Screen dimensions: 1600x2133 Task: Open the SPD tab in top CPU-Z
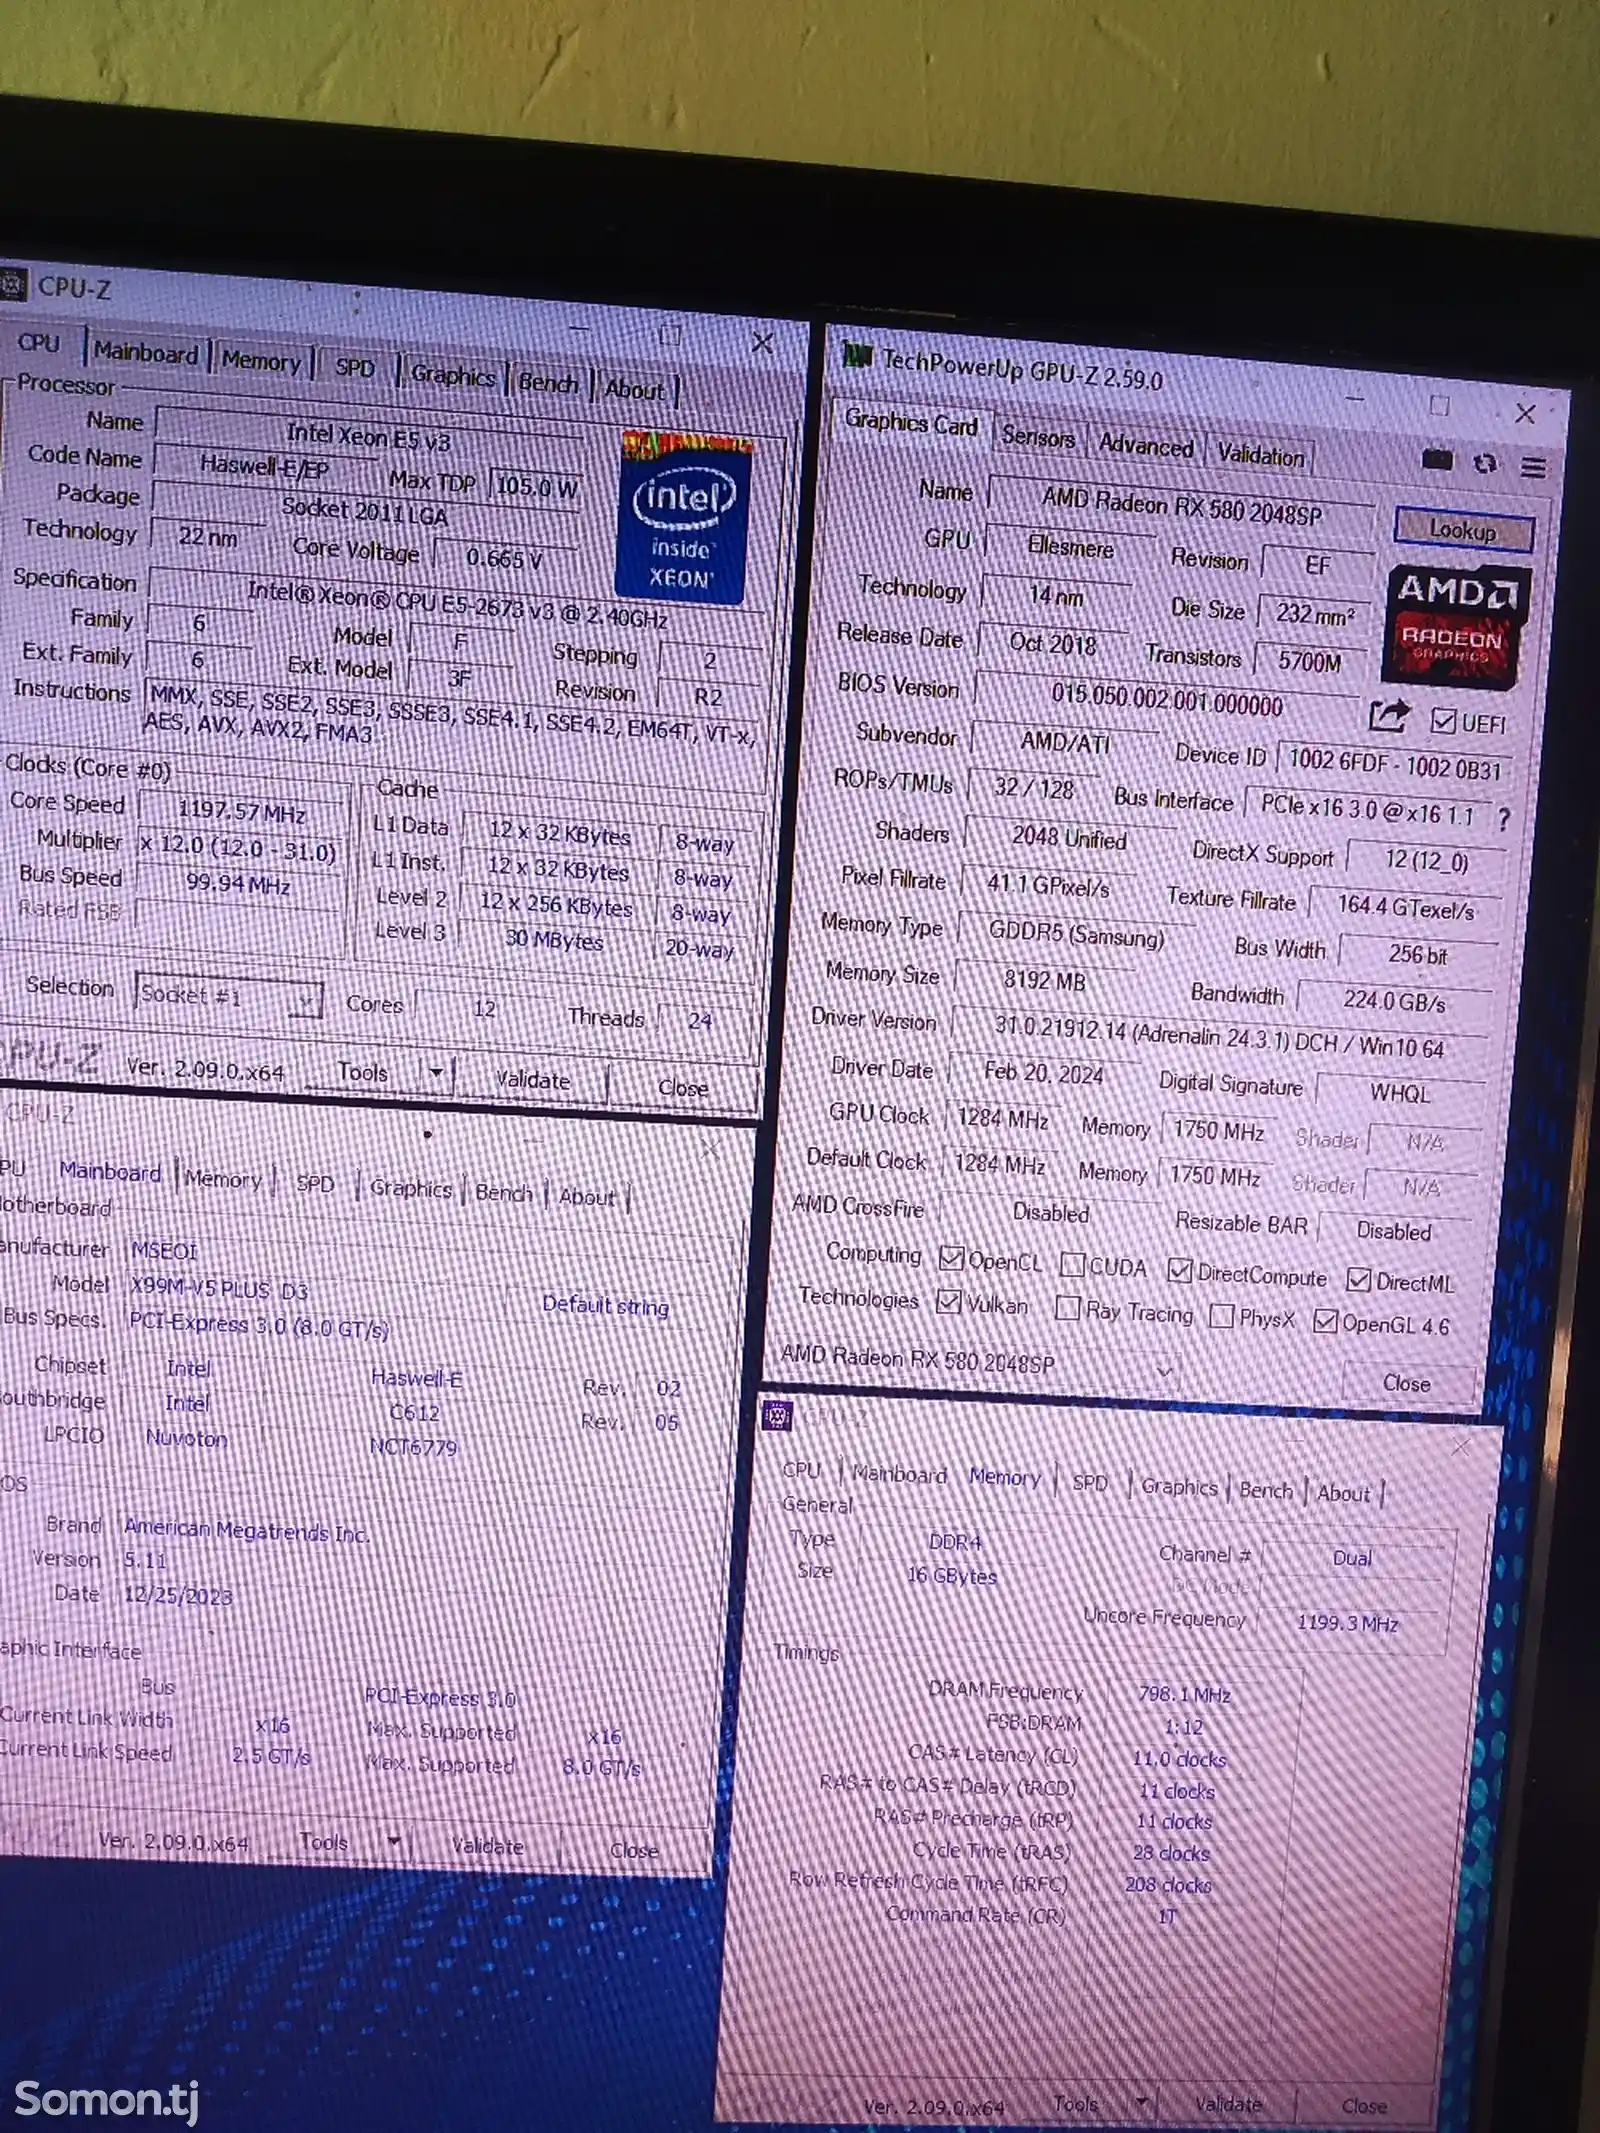tap(354, 367)
